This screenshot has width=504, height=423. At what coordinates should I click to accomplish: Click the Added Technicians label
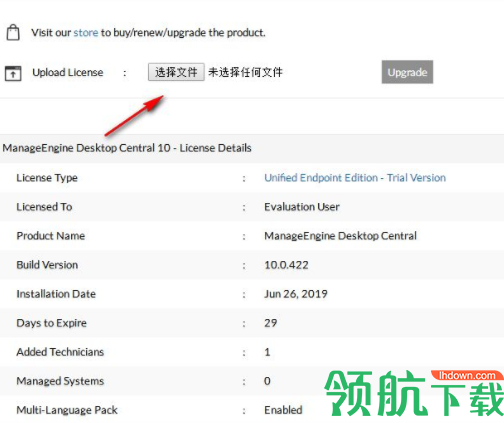point(60,352)
